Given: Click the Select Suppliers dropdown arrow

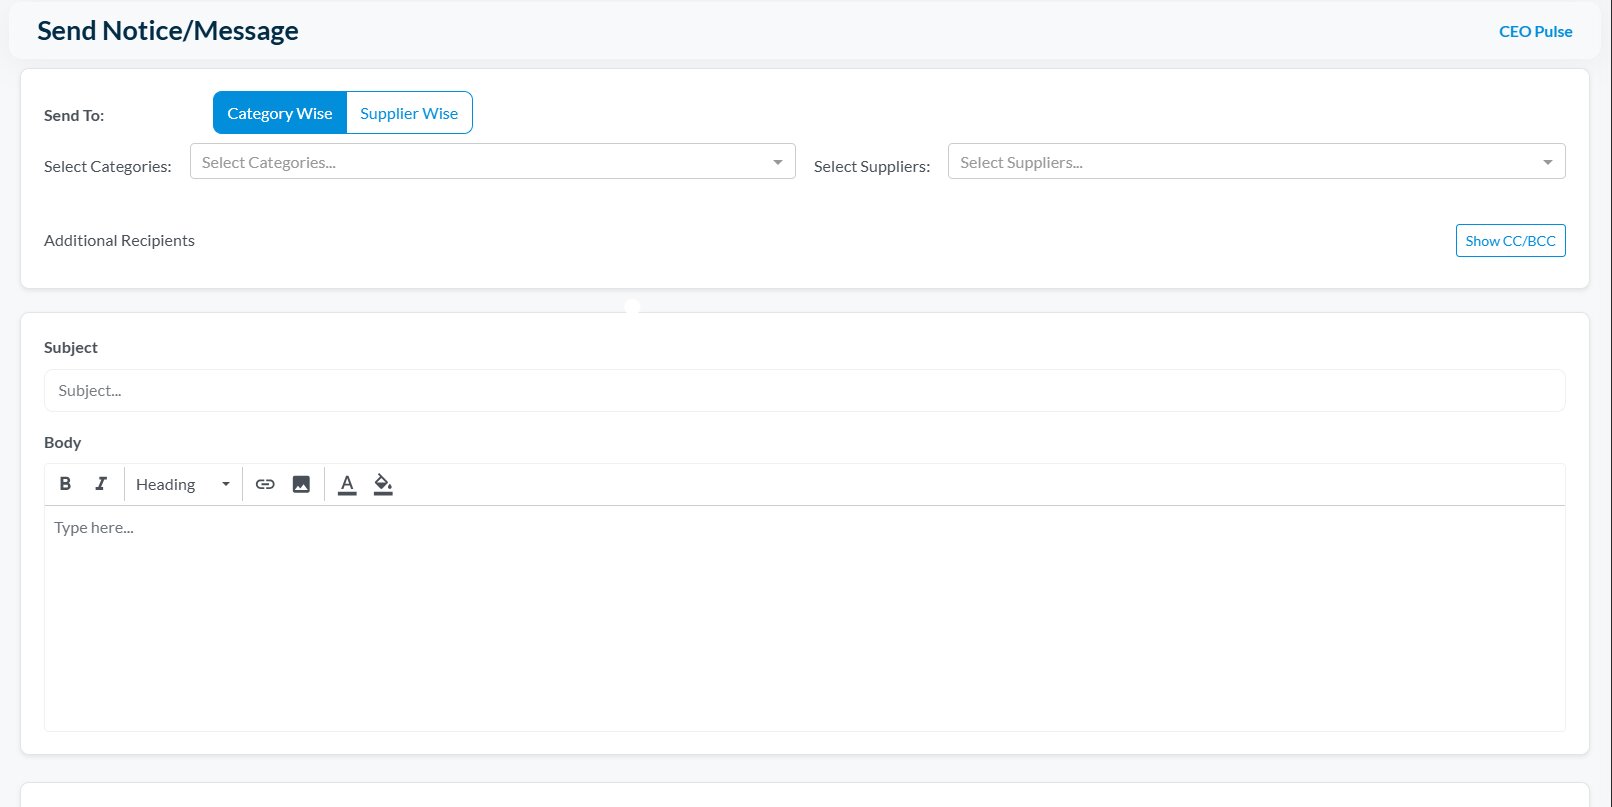Looking at the screenshot, I should pos(1547,162).
